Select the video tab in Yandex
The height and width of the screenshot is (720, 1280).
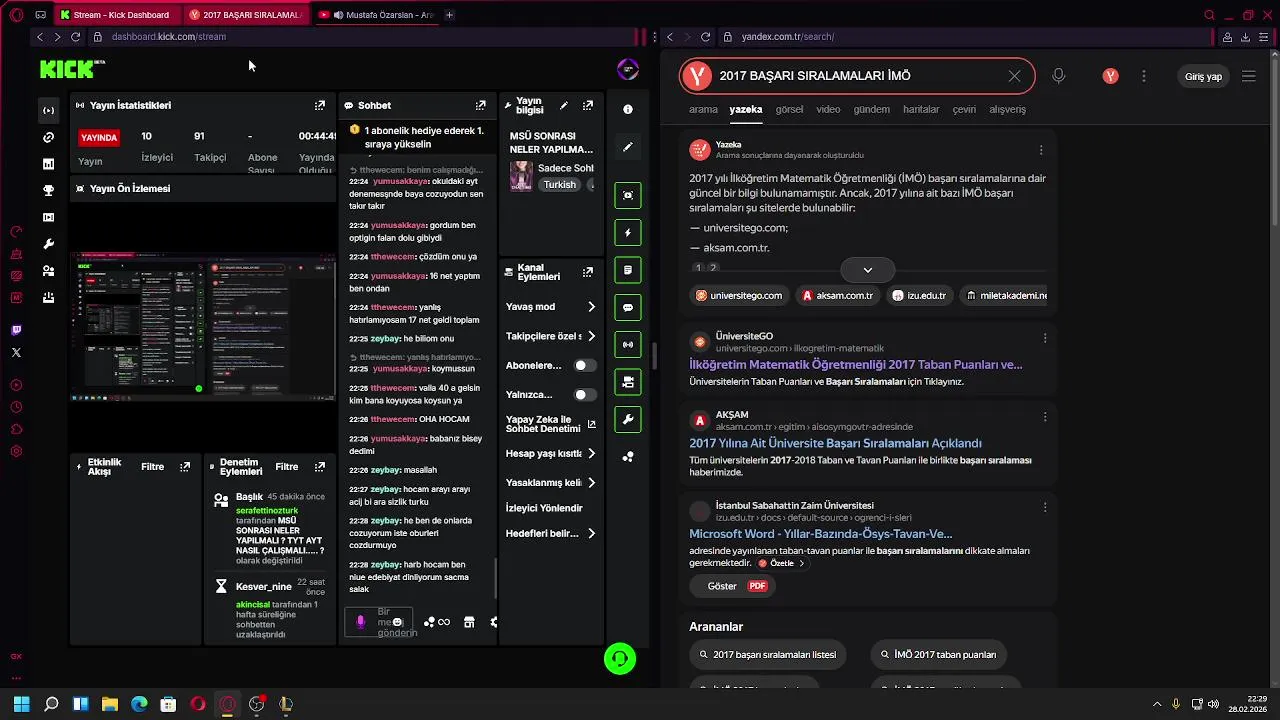(828, 109)
